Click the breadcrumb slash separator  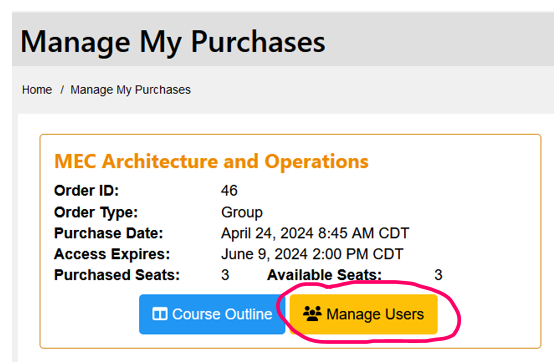pos(62,90)
